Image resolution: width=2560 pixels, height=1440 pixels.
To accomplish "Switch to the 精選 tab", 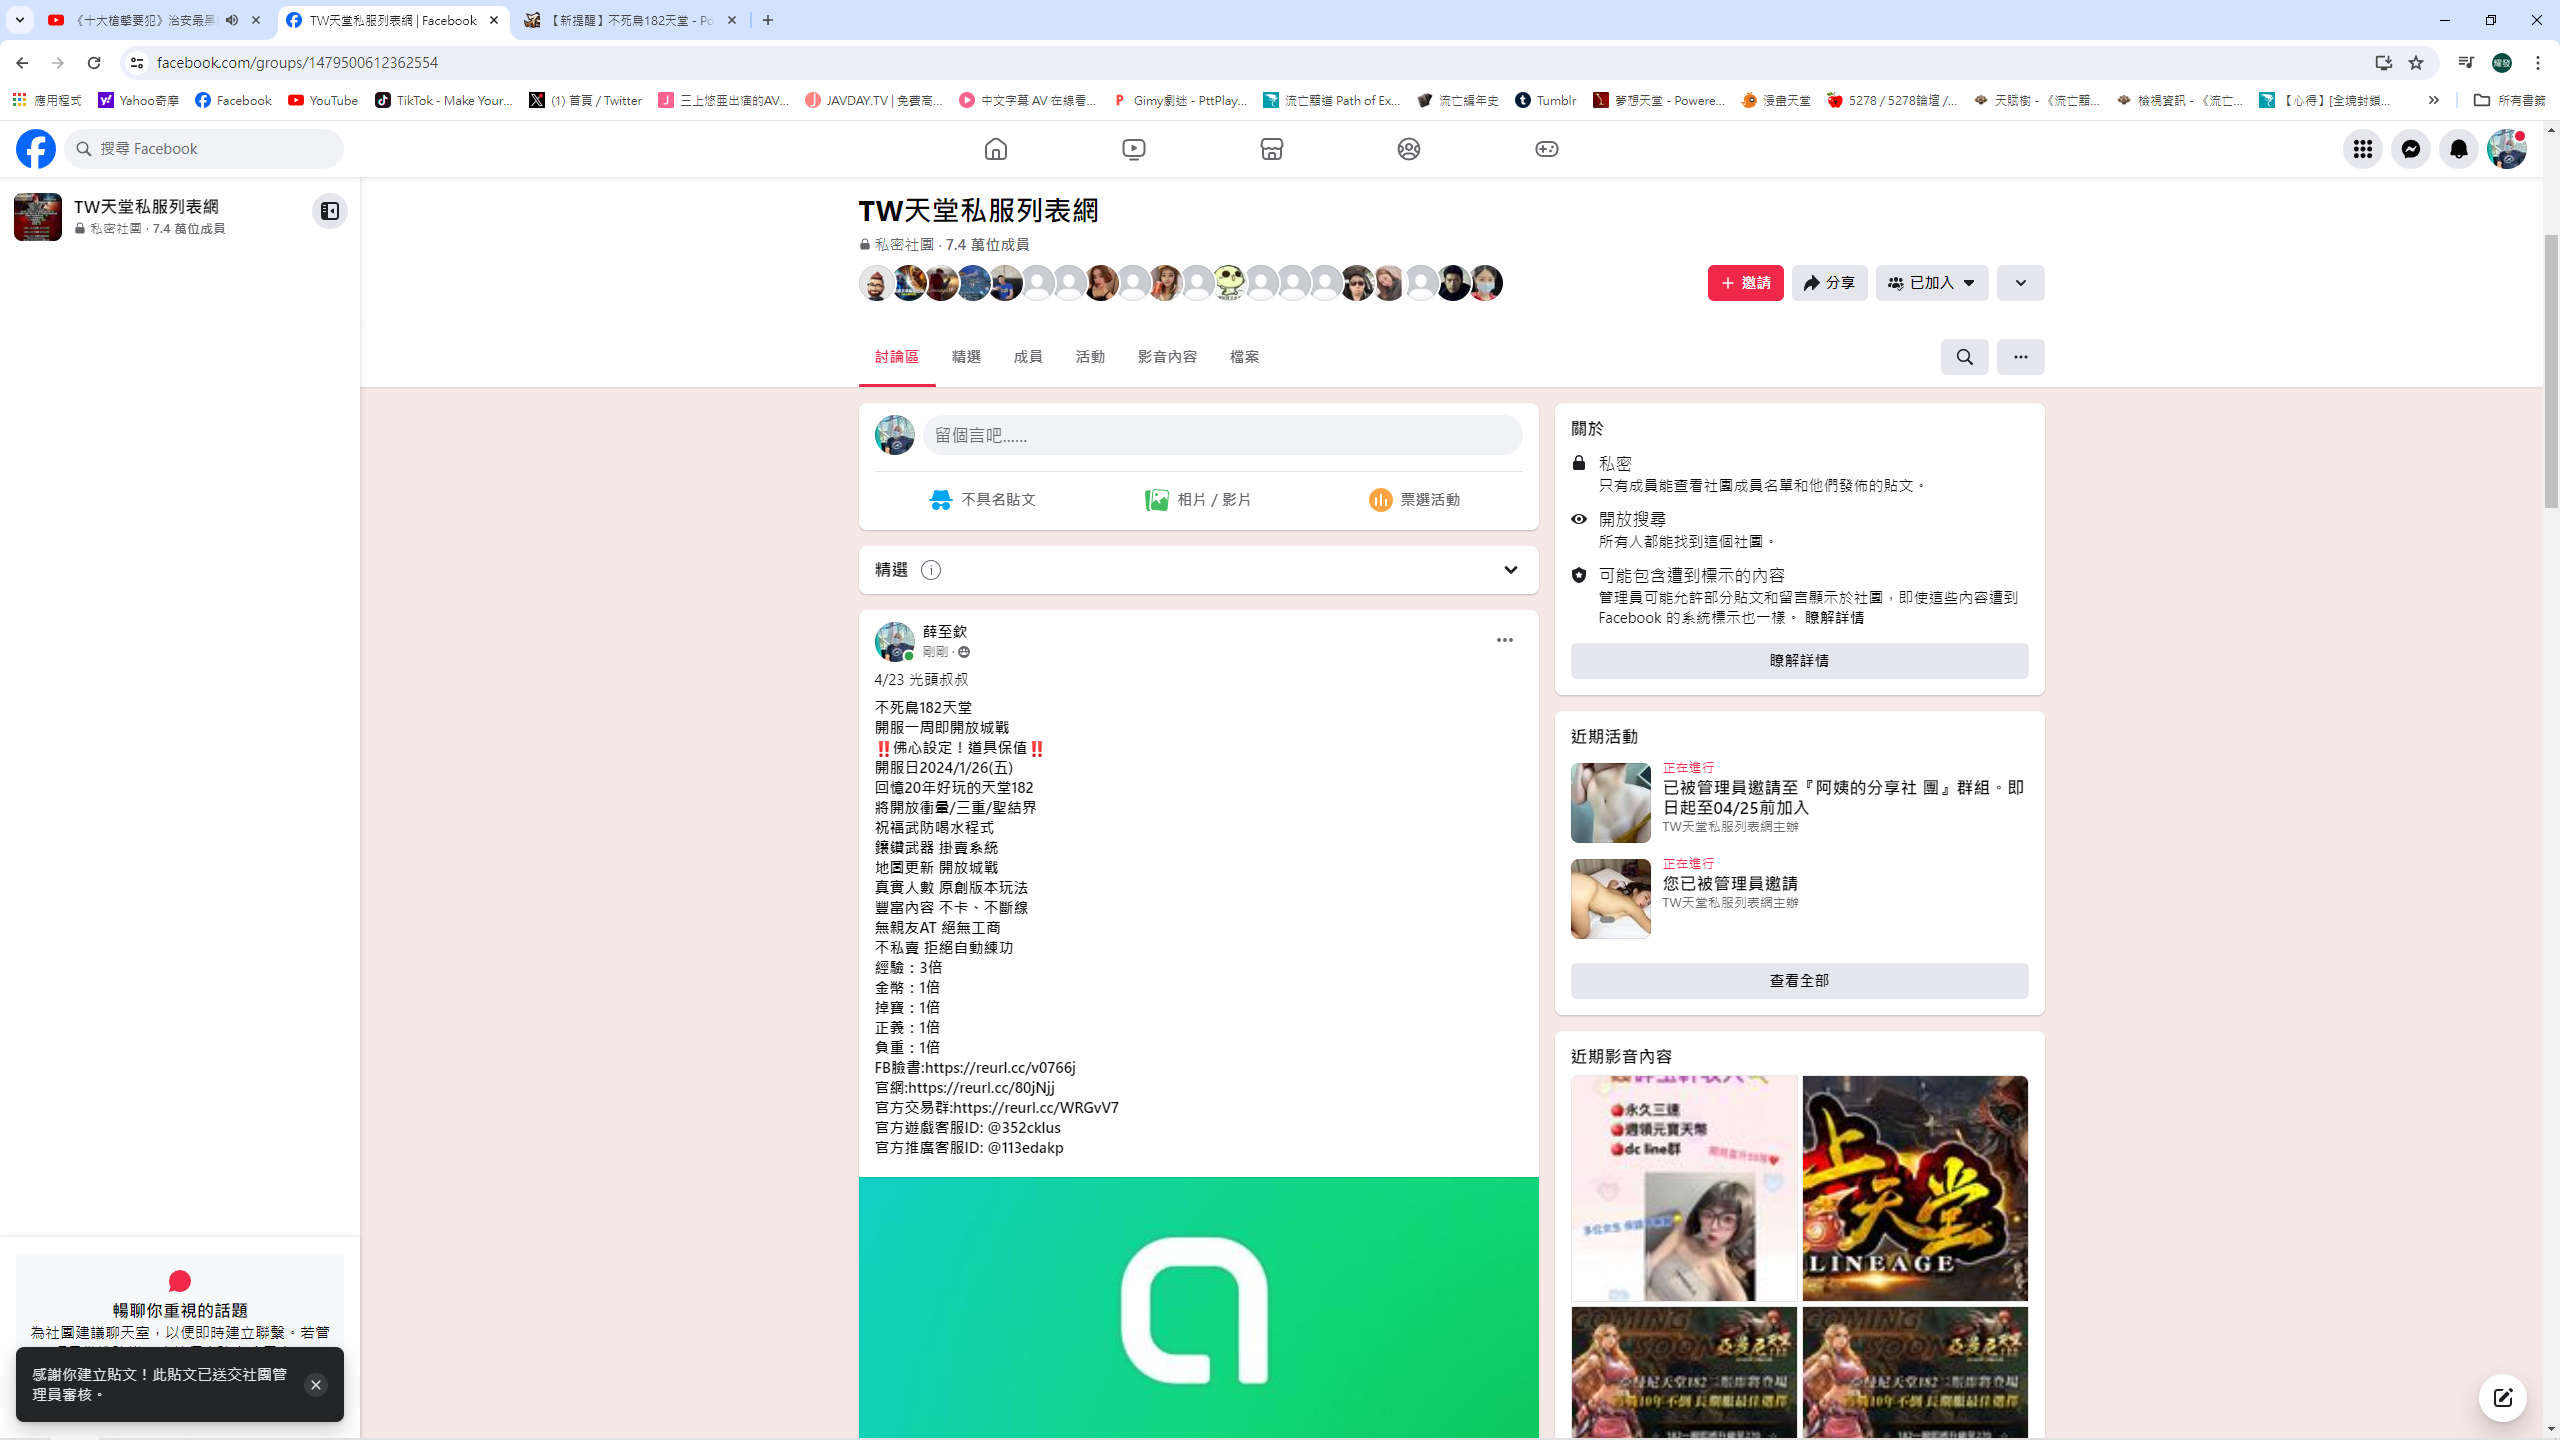I will (x=966, y=357).
